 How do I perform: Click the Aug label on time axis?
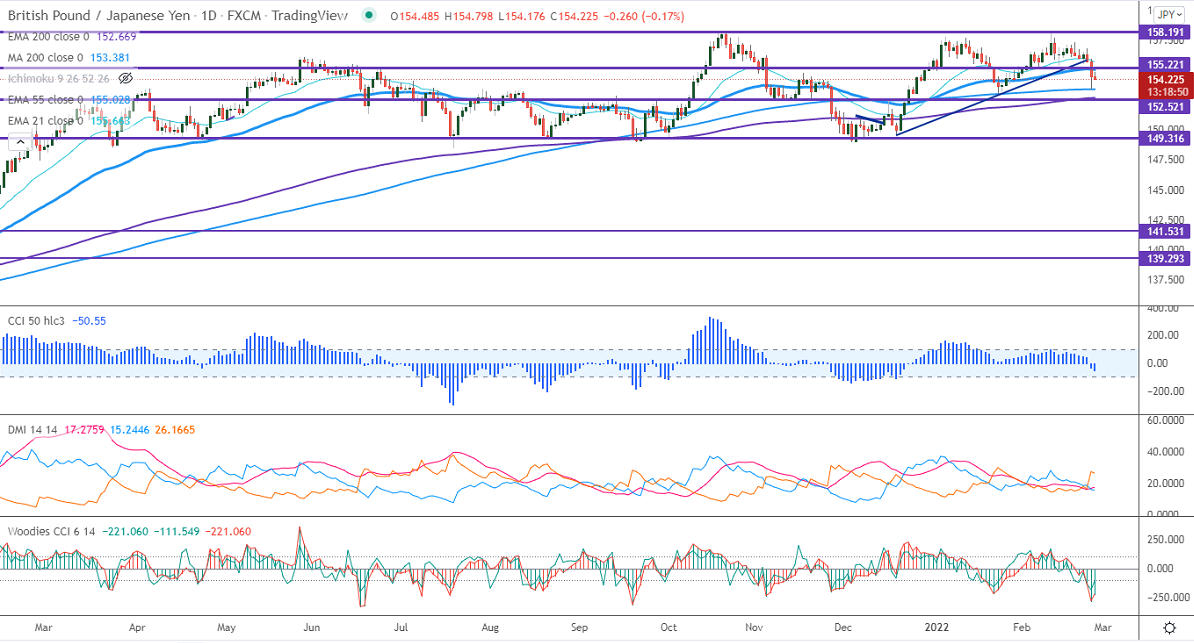tap(490, 628)
